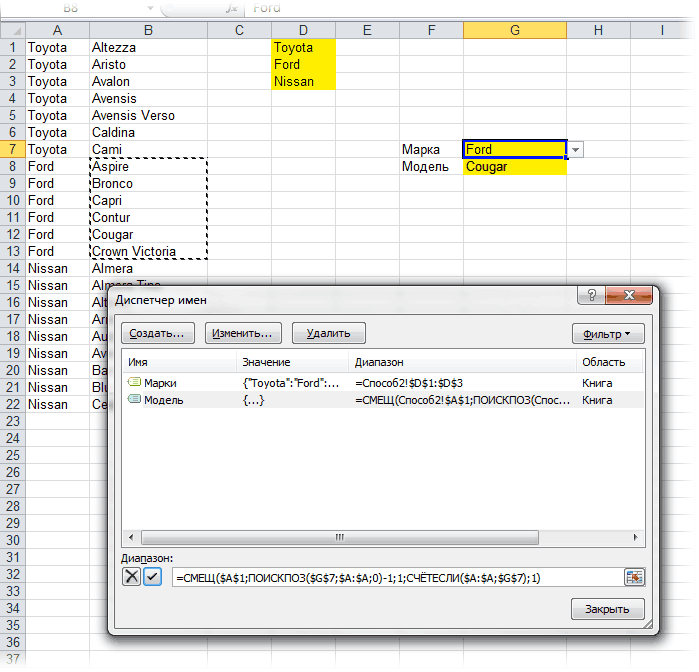Image resolution: width=699 pixels, height=672 pixels.
Task: Select the Марки row in names list
Action: tap(383, 383)
